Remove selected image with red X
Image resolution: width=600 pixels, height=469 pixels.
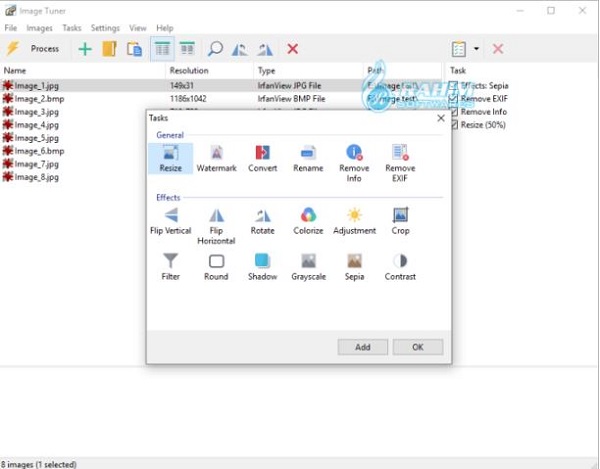click(293, 49)
